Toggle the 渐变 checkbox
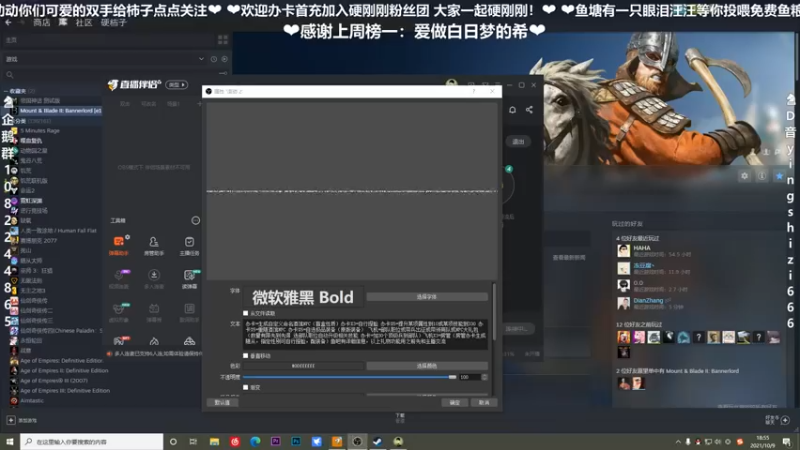 tap(246, 387)
